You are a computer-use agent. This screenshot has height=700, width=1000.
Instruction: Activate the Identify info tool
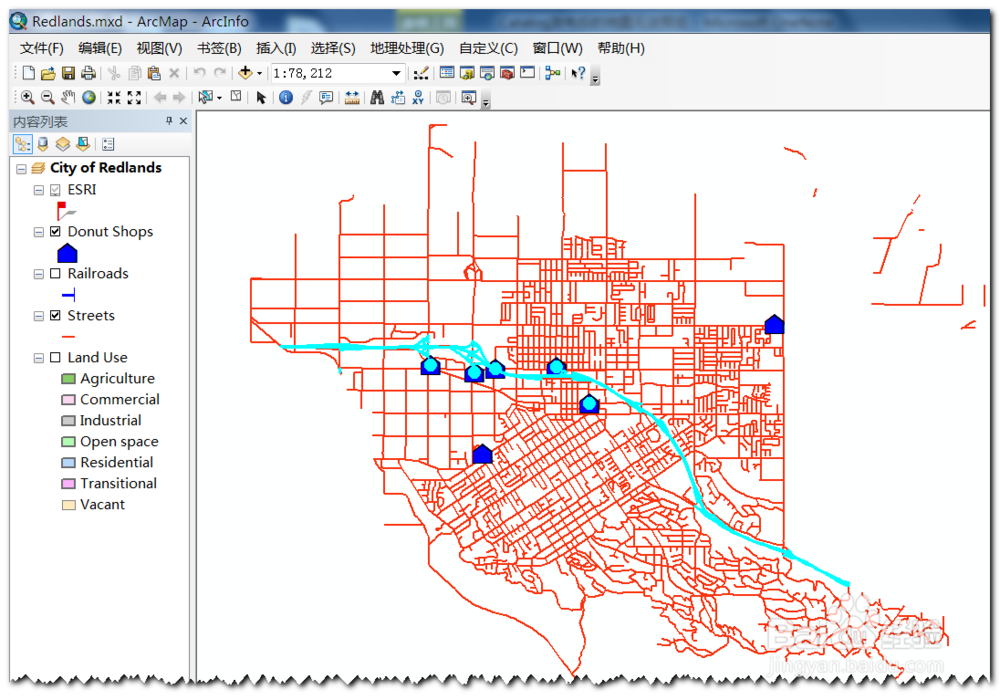click(286, 98)
